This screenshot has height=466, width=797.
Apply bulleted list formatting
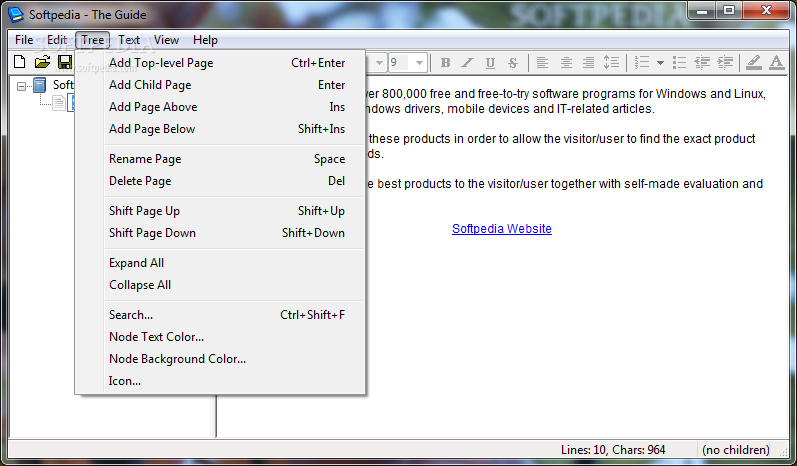680,63
